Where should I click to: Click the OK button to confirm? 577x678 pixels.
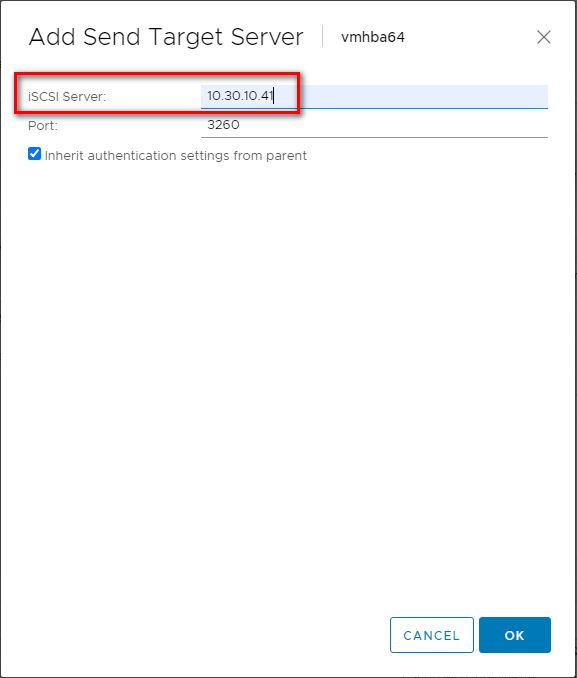515,635
